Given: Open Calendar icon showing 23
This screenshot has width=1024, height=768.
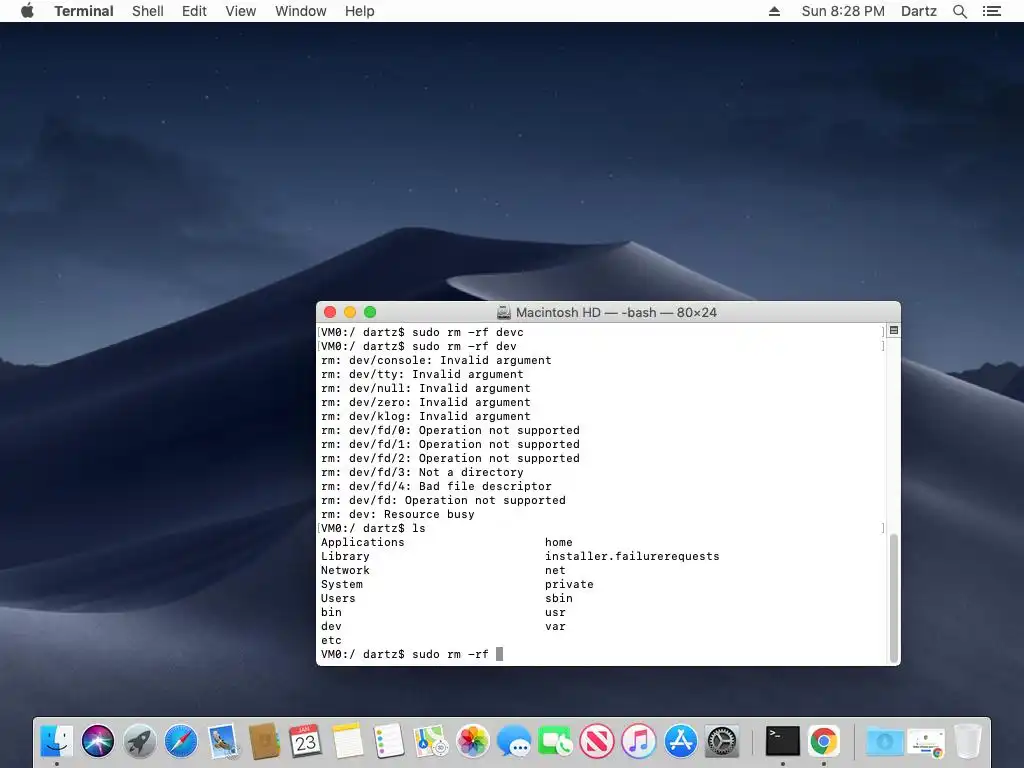Looking at the screenshot, I should [306, 741].
